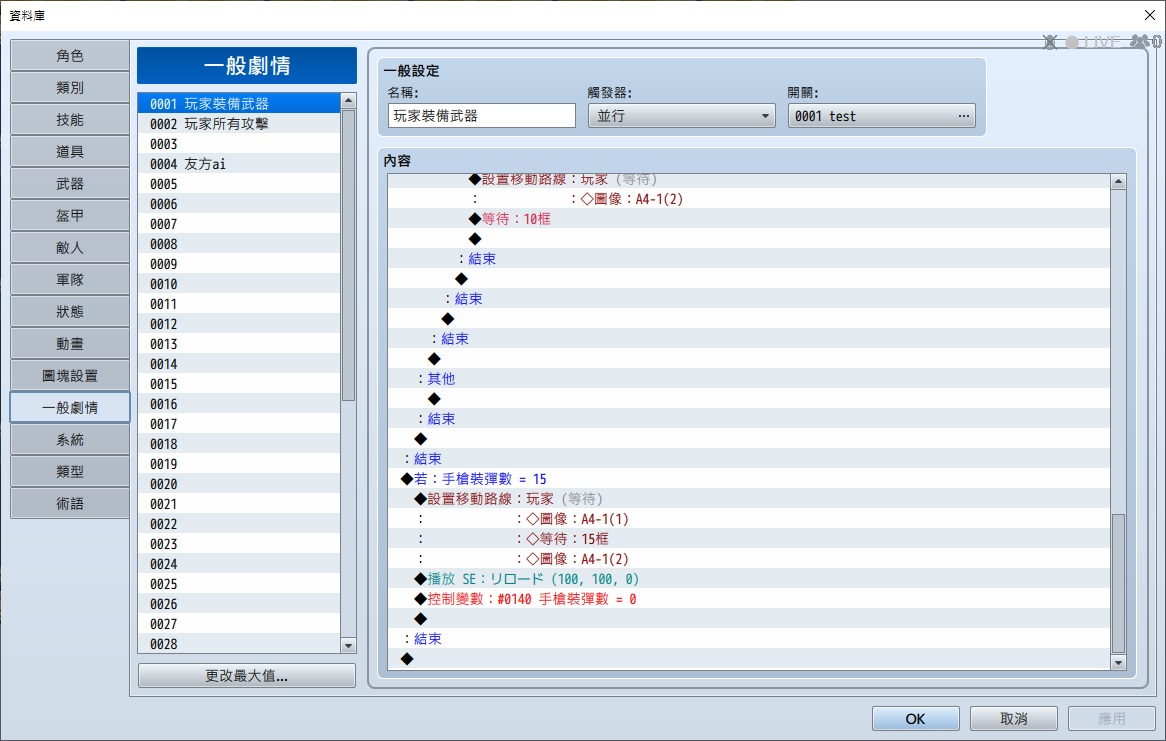Switch to the 軍隊 tab
Image resolution: width=1166 pixels, height=741 pixels.
tap(70, 280)
